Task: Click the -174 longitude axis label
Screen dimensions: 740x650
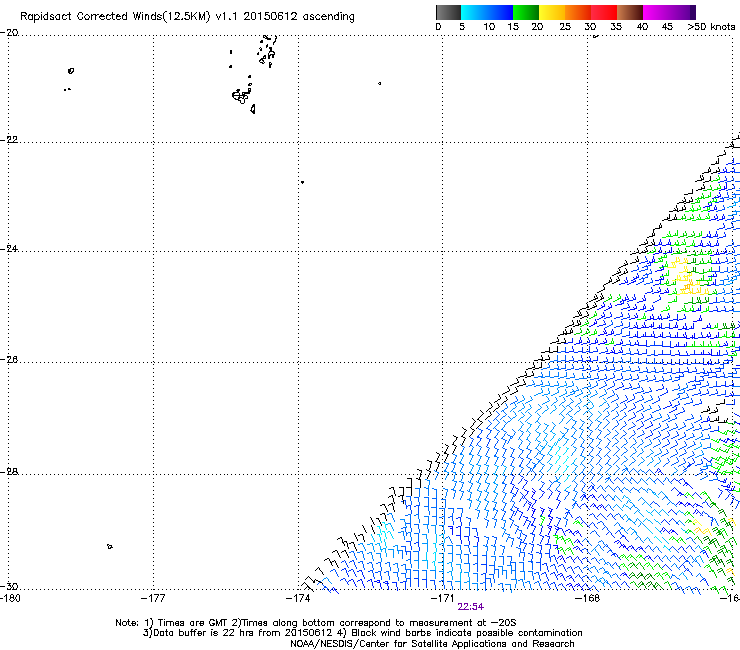Action: click(x=298, y=599)
